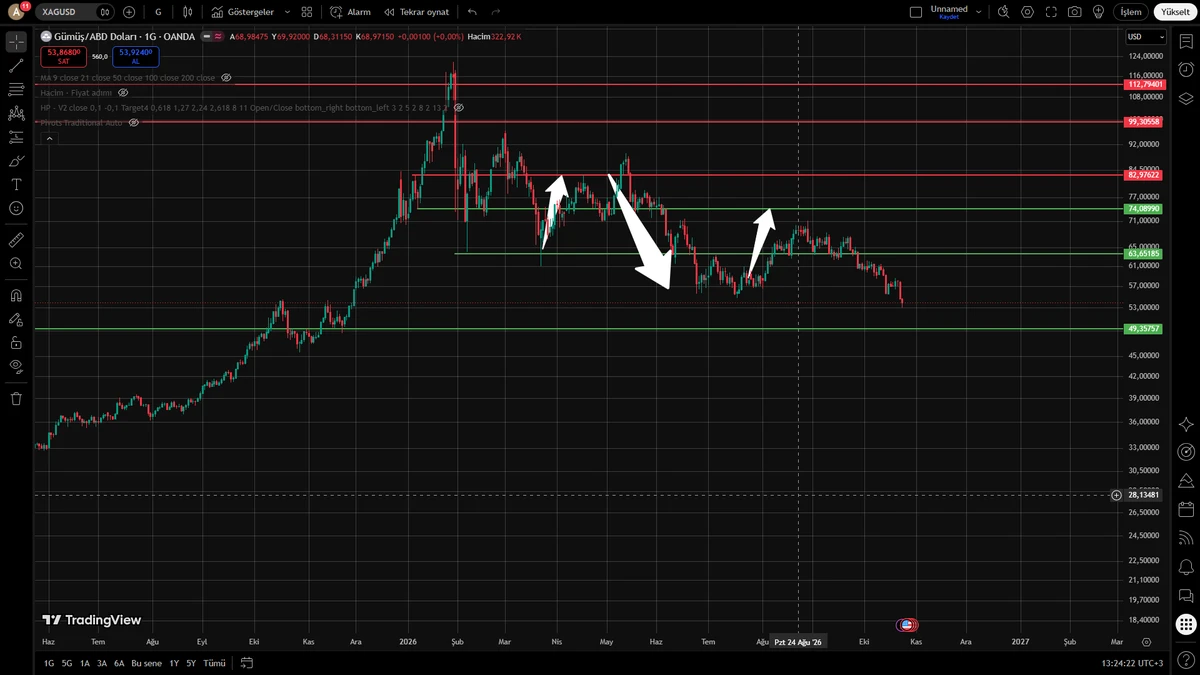The image size is (1200, 675).
Task: Select the ruler measure tool
Action: coord(16,240)
